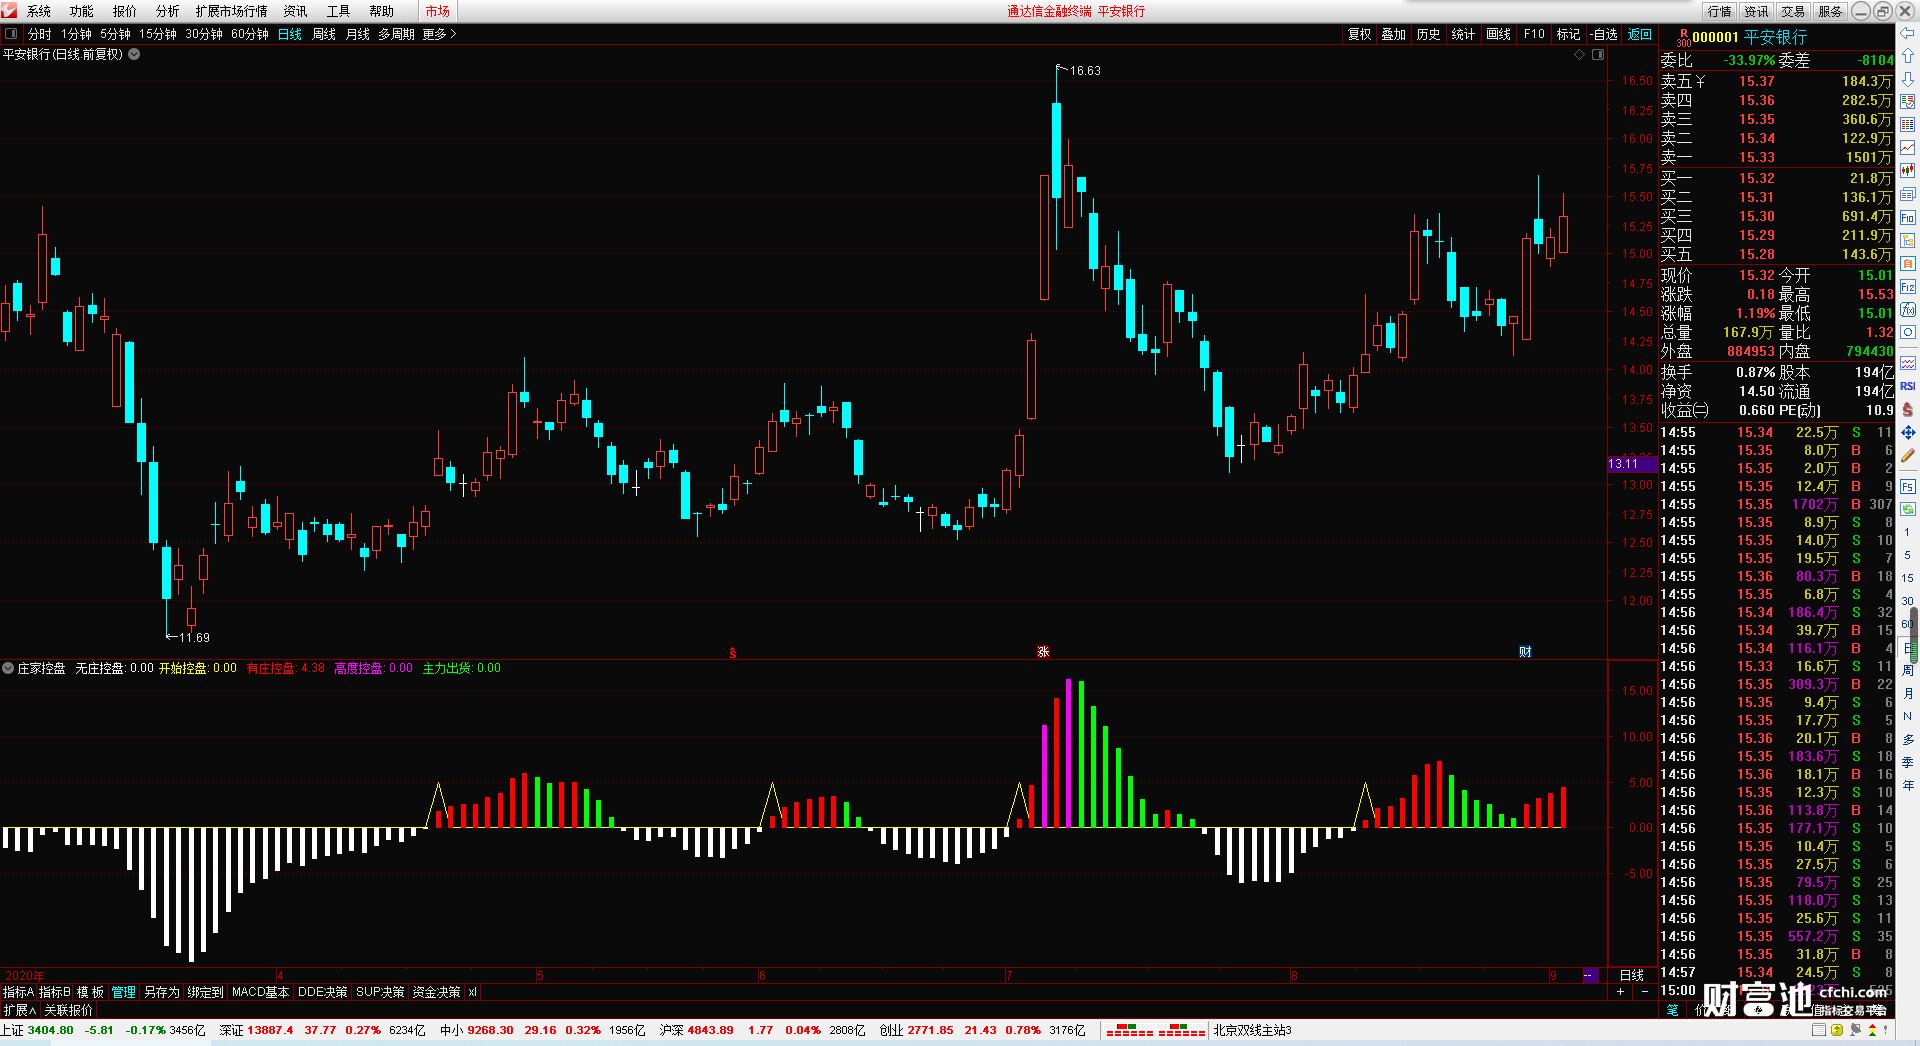Click the RSI indicator icon
1920x1046 pixels.
(x=1908, y=386)
